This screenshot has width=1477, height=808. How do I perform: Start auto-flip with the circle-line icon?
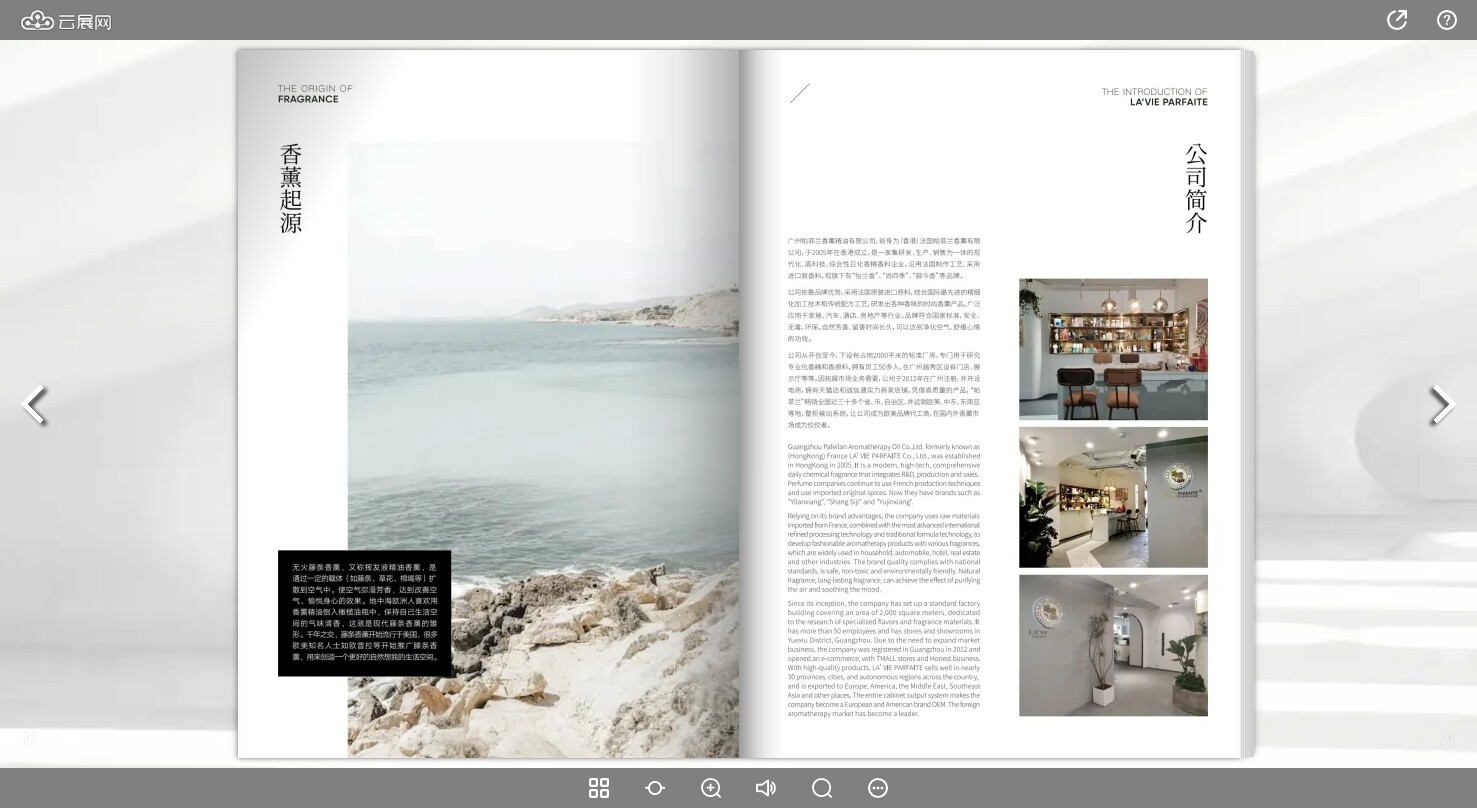655,788
